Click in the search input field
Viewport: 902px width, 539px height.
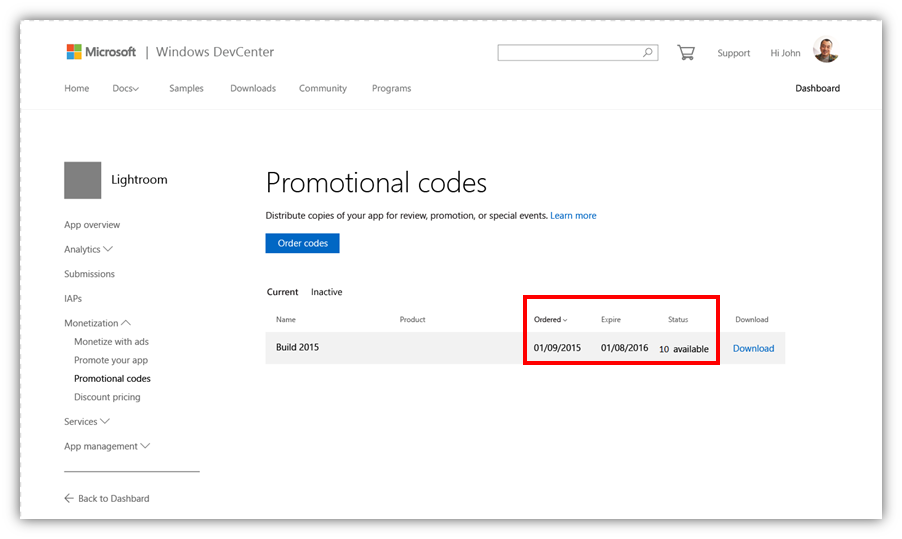pos(570,53)
